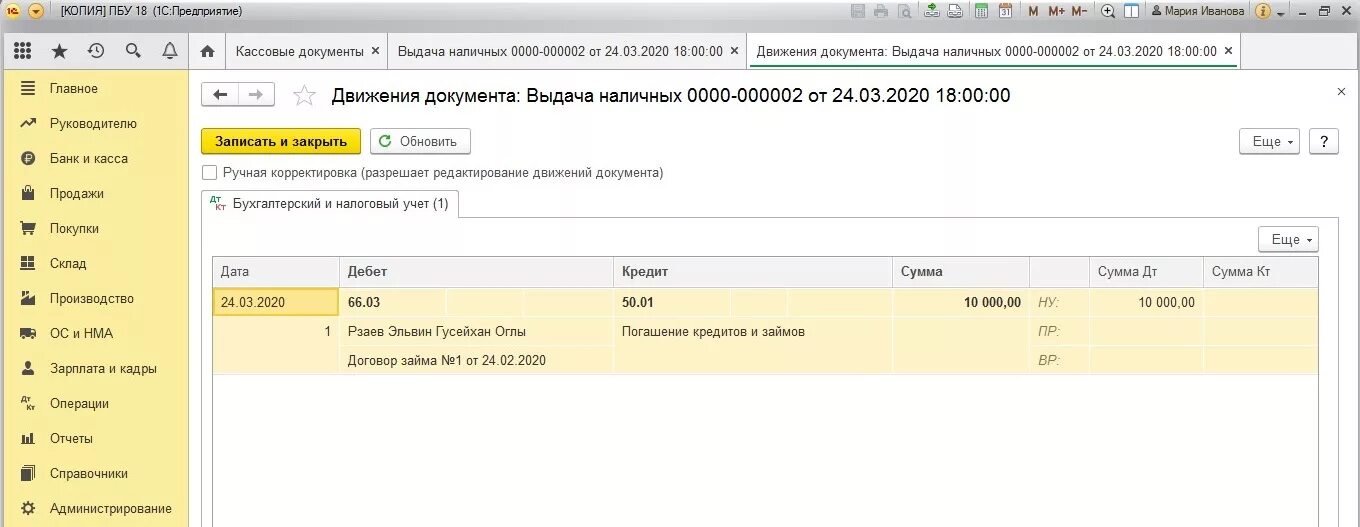Add document to favorites star outline

point(304,96)
